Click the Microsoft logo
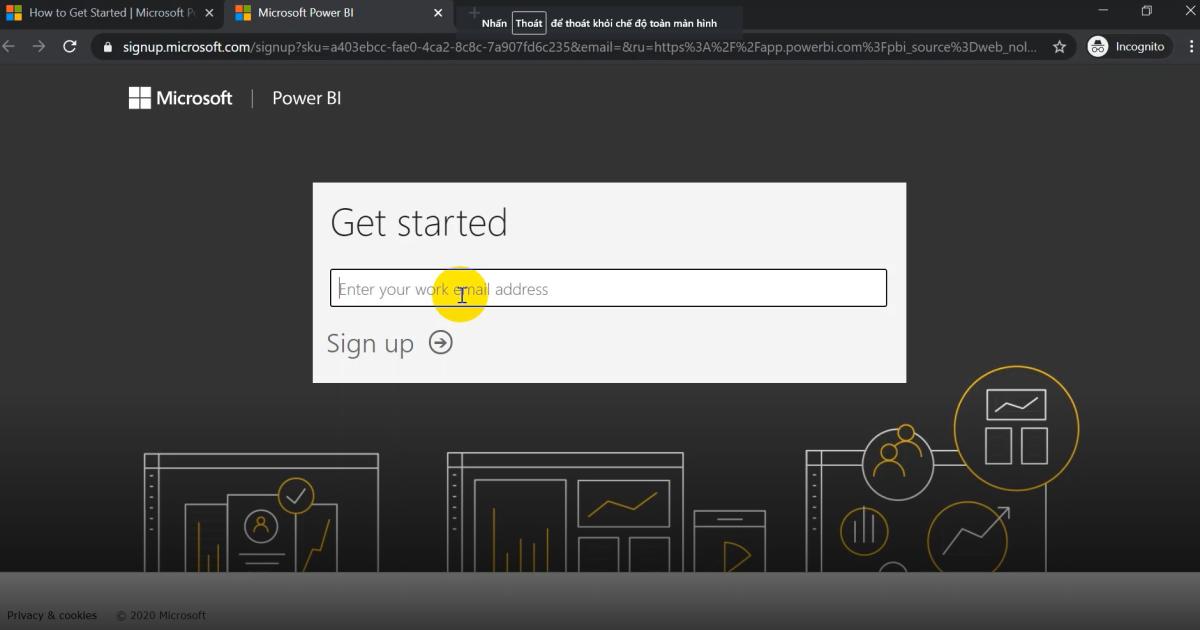This screenshot has width=1200, height=630. [180, 97]
